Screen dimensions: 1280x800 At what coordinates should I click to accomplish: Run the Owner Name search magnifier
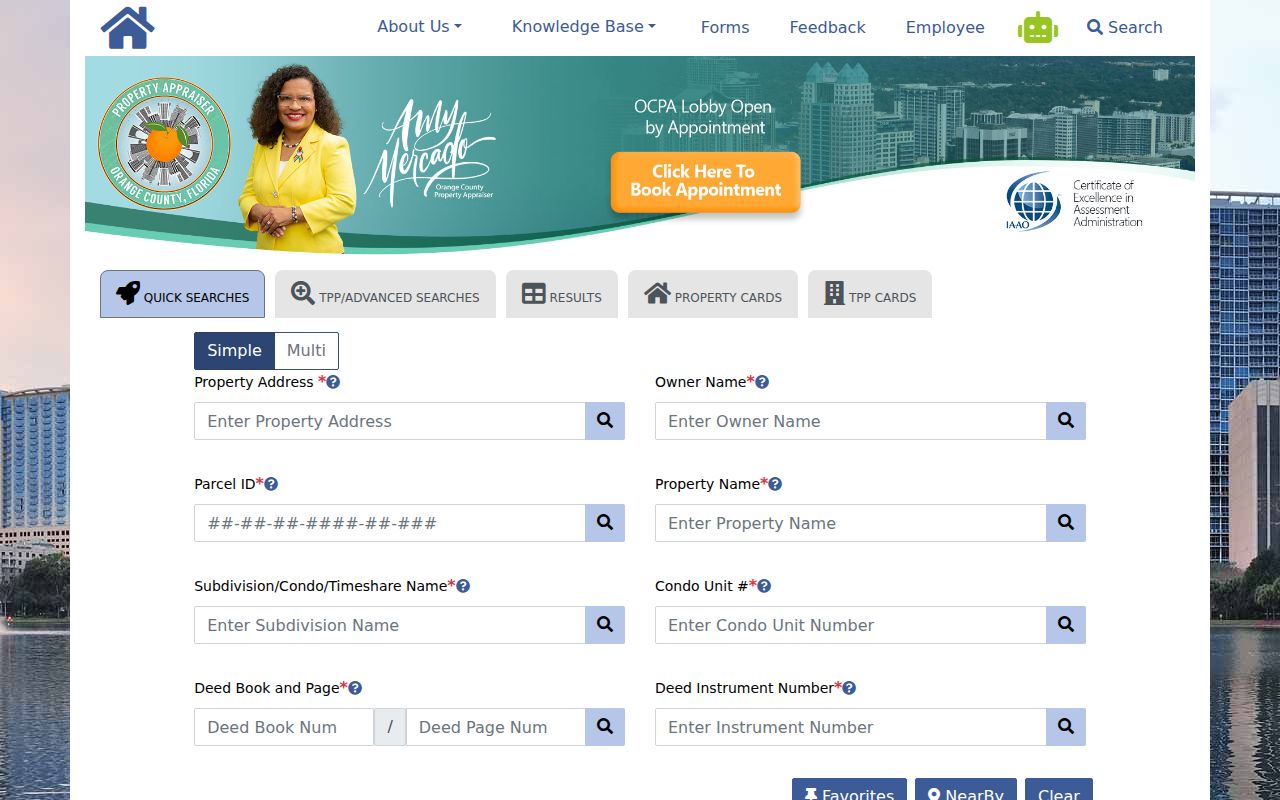1066,421
